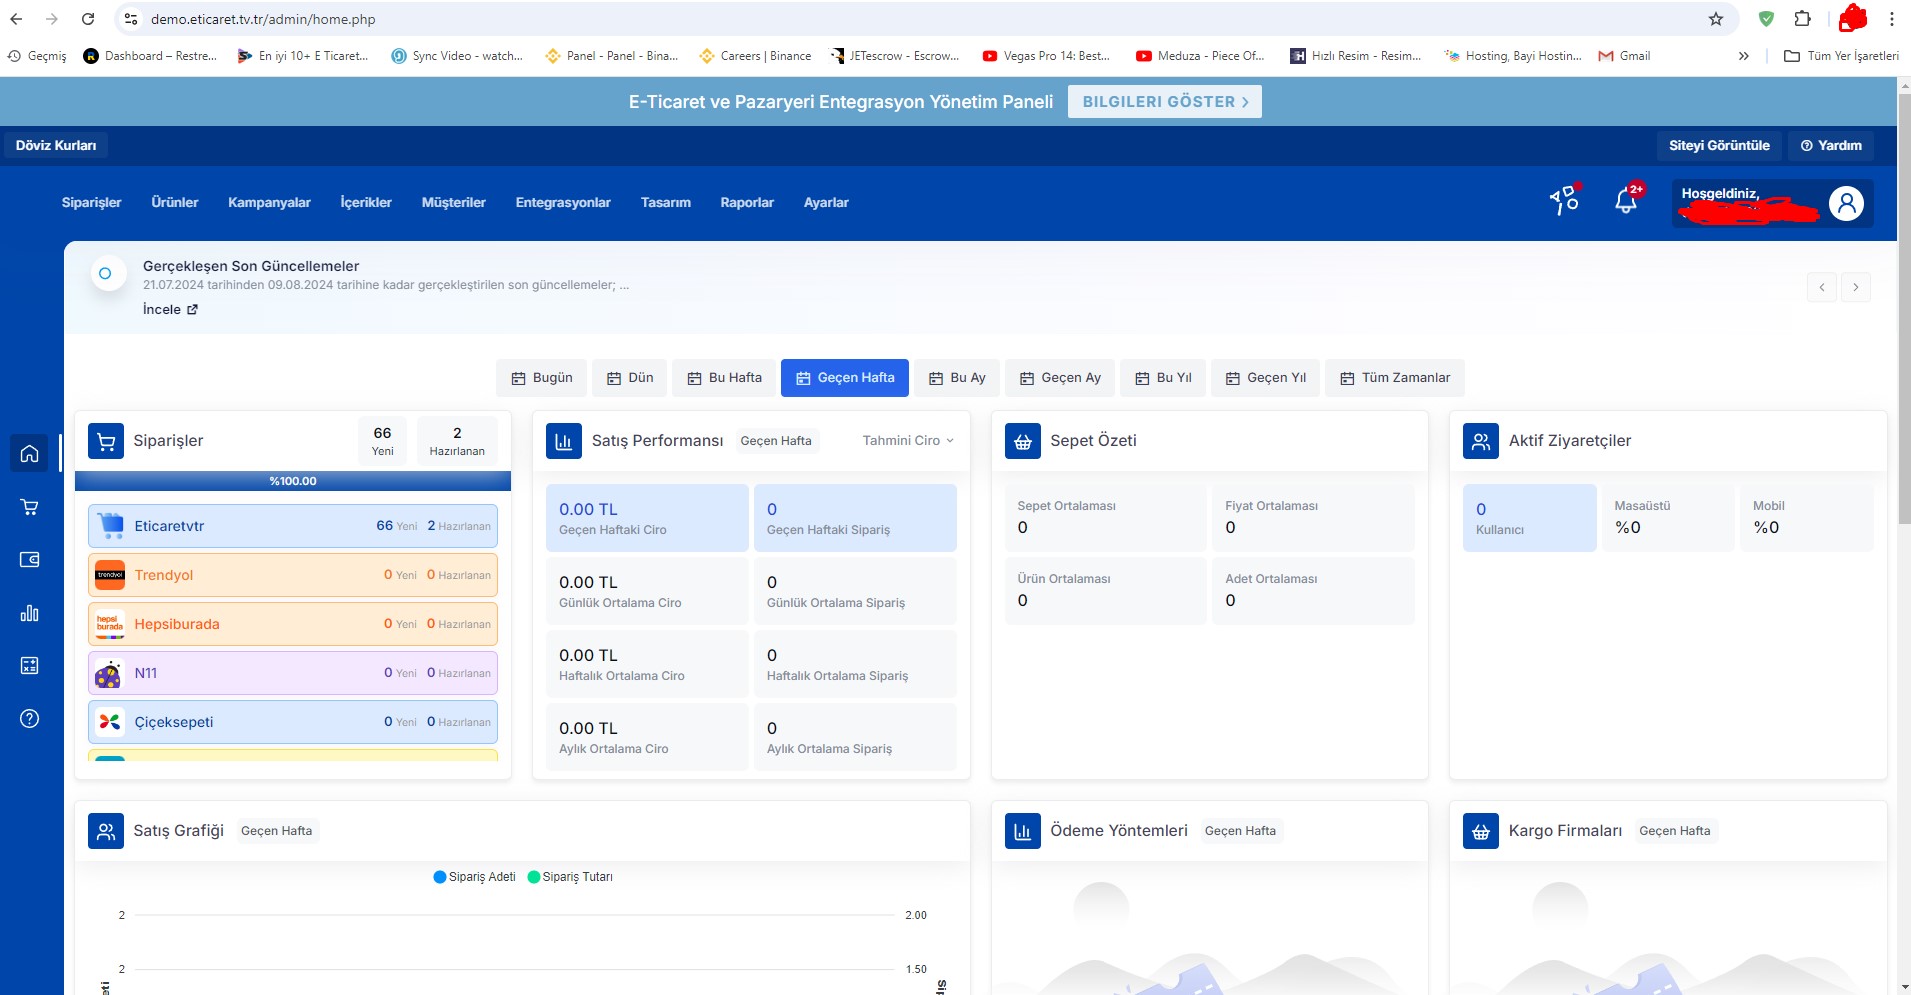The image size is (1911, 995).
Task: Click the Siteyi Görüntüle button
Action: [1719, 145]
